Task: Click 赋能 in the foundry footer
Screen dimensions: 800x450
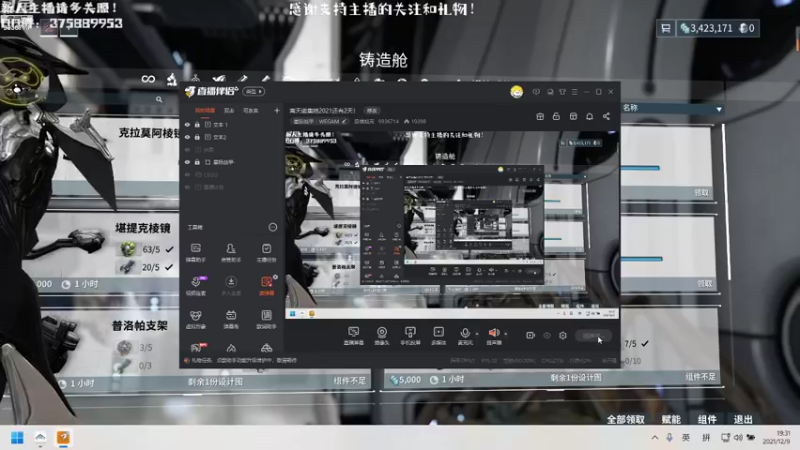Action: (671, 419)
